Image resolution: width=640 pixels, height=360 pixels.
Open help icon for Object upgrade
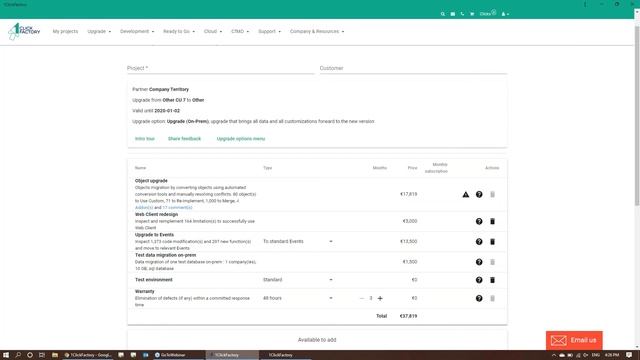point(479,195)
